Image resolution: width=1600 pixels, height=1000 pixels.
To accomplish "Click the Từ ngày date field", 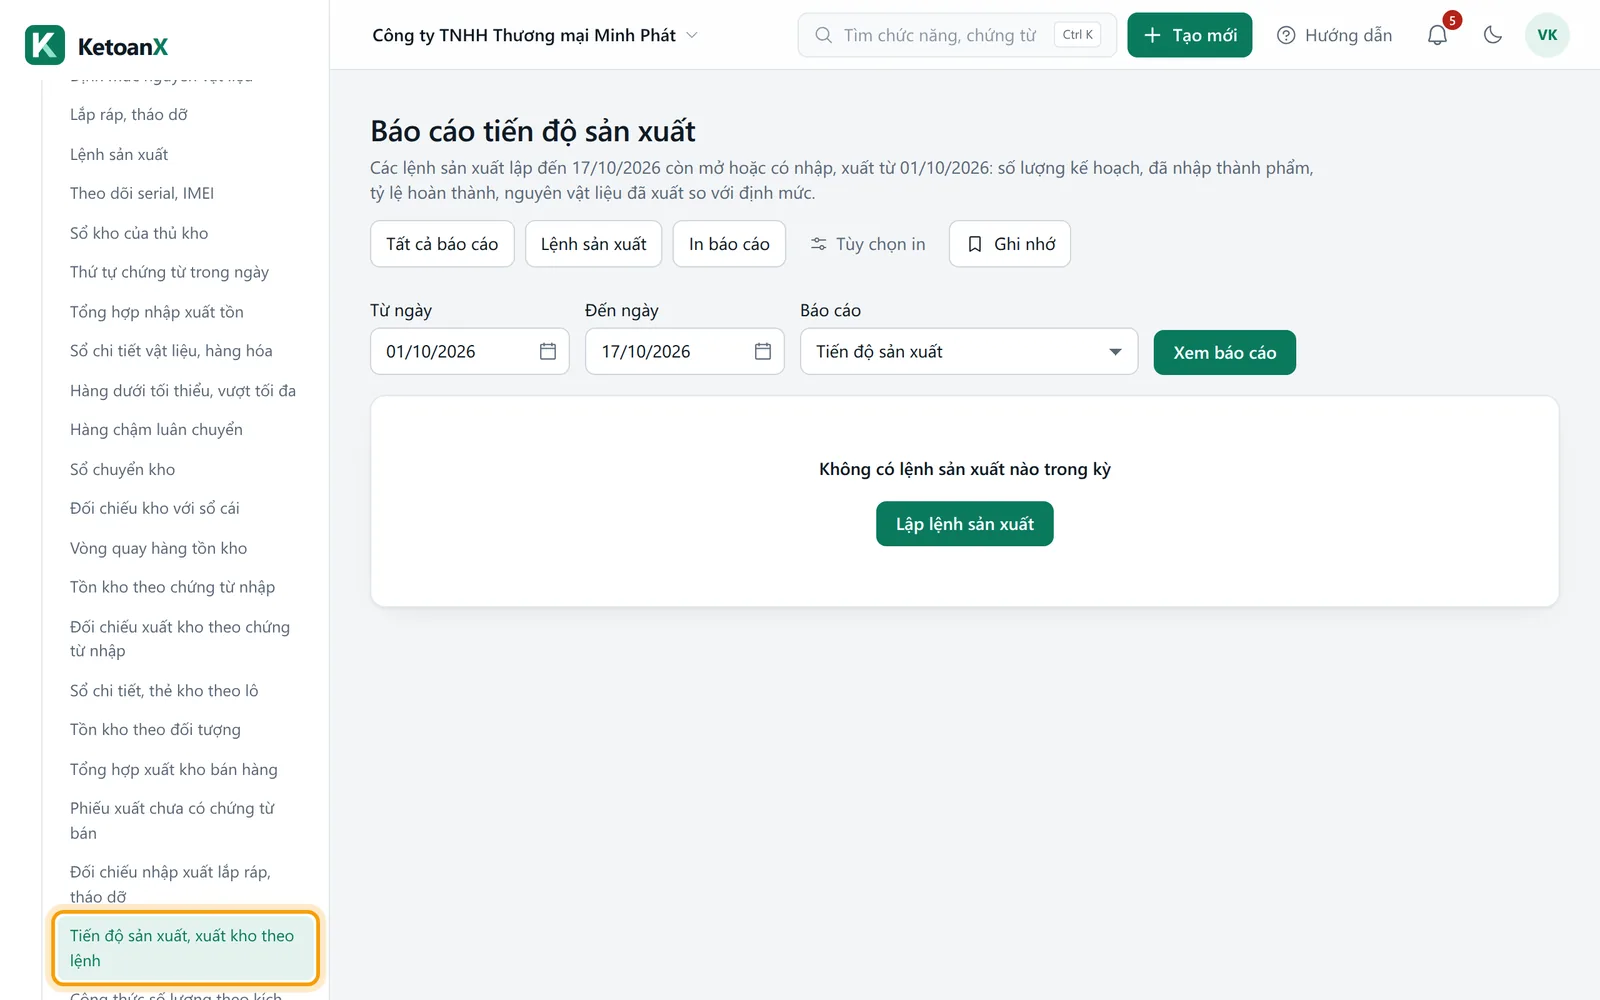I will point(470,351).
